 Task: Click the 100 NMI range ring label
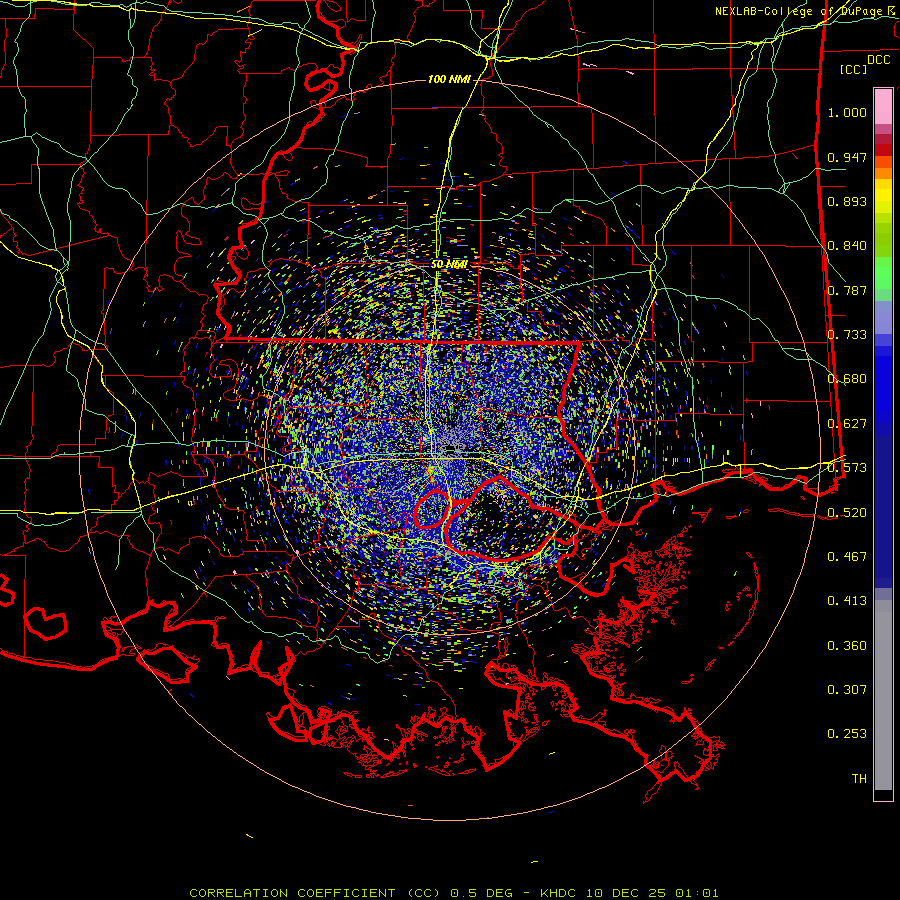[x=448, y=79]
